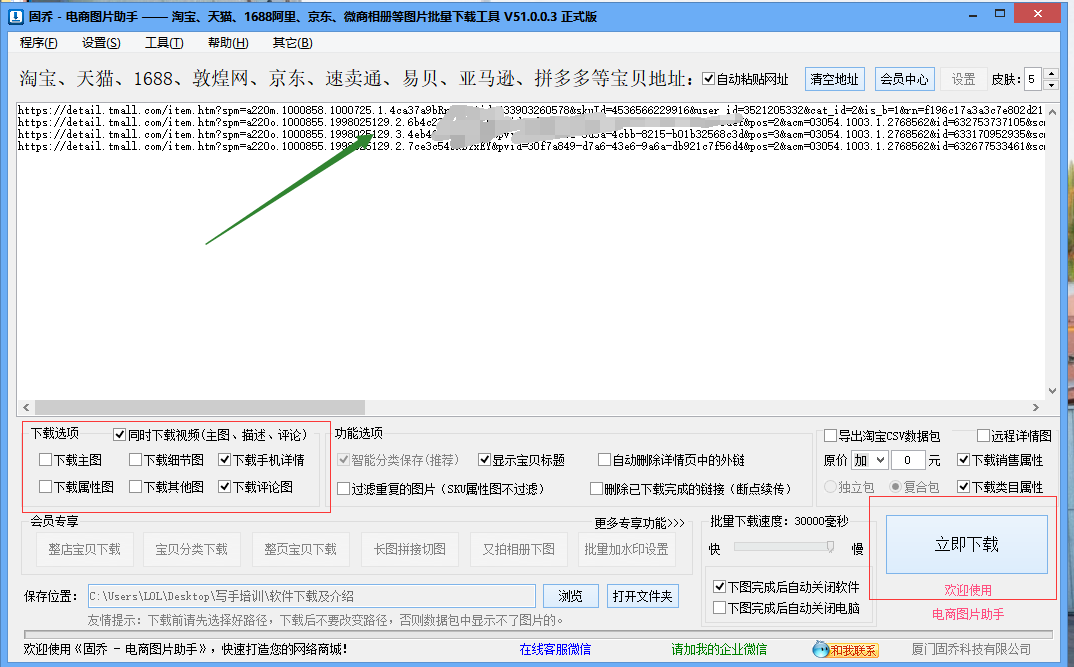Click 批量加水印设置 button

pyautogui.click(x=627, y=549)
